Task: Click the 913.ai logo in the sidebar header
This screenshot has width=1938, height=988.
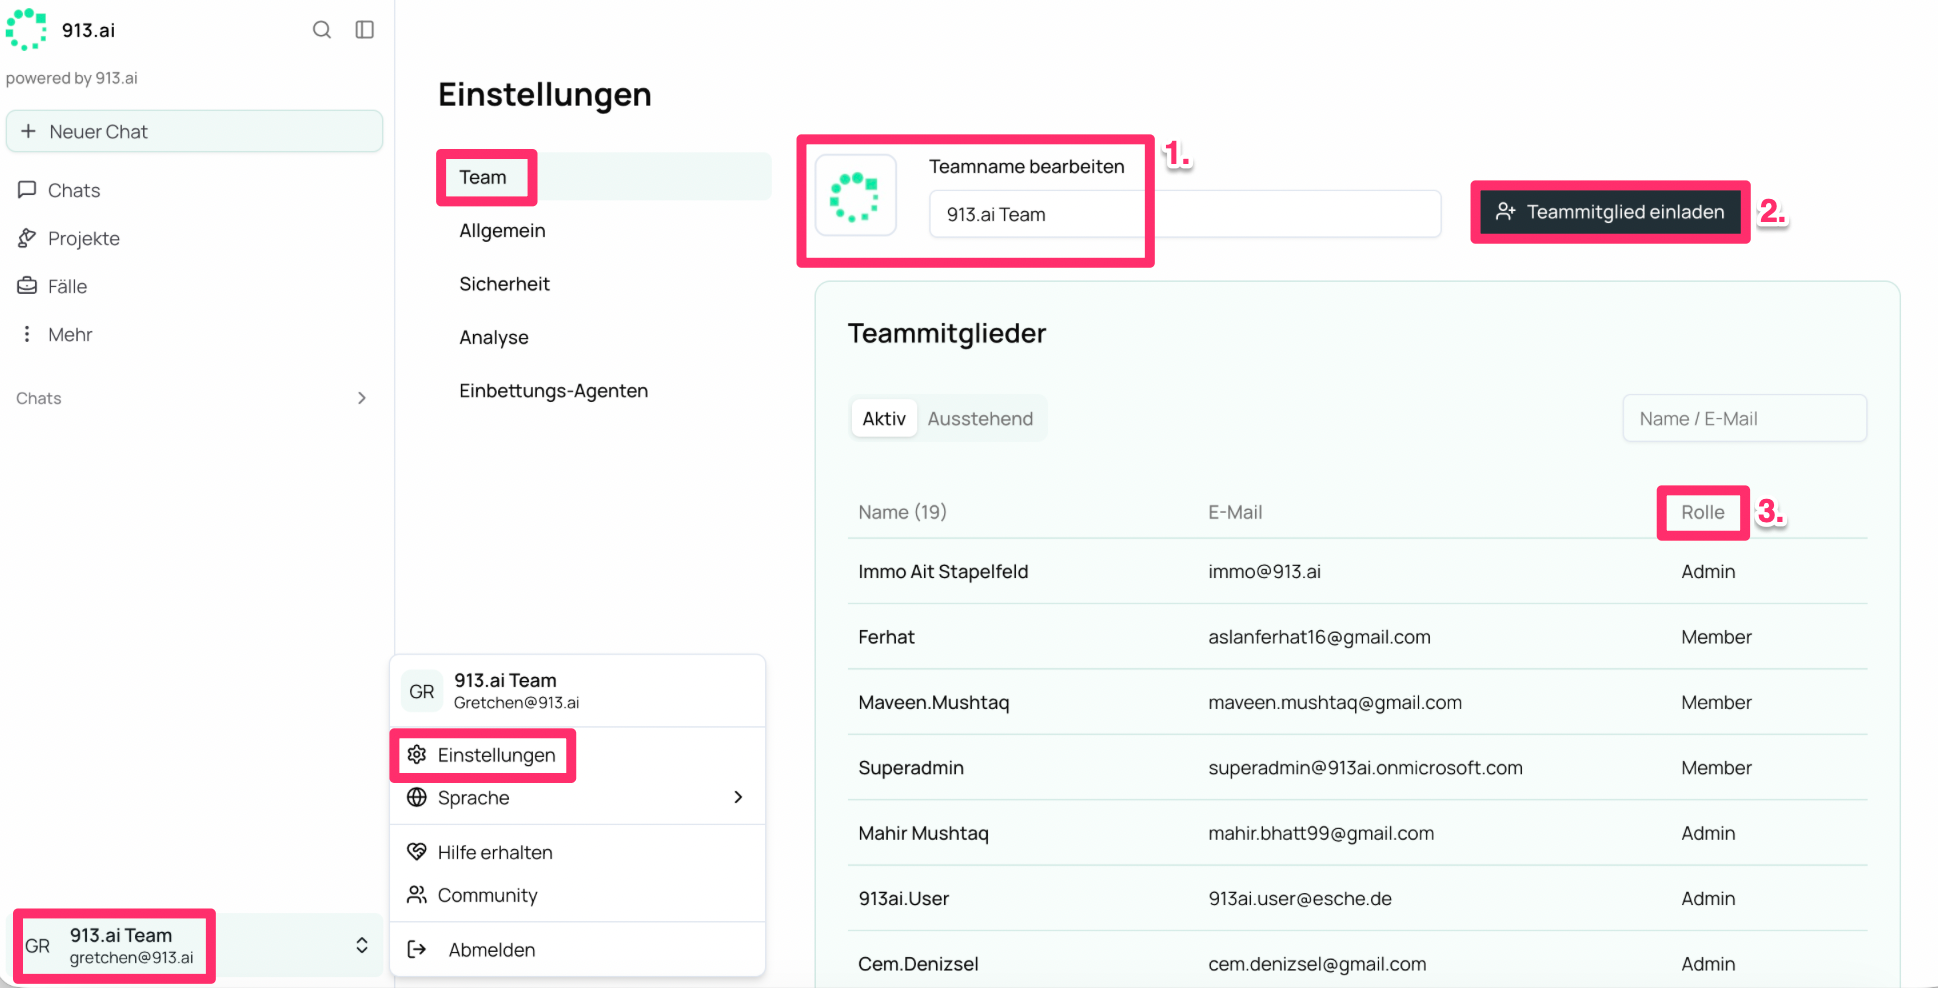Action: [26, 29]
